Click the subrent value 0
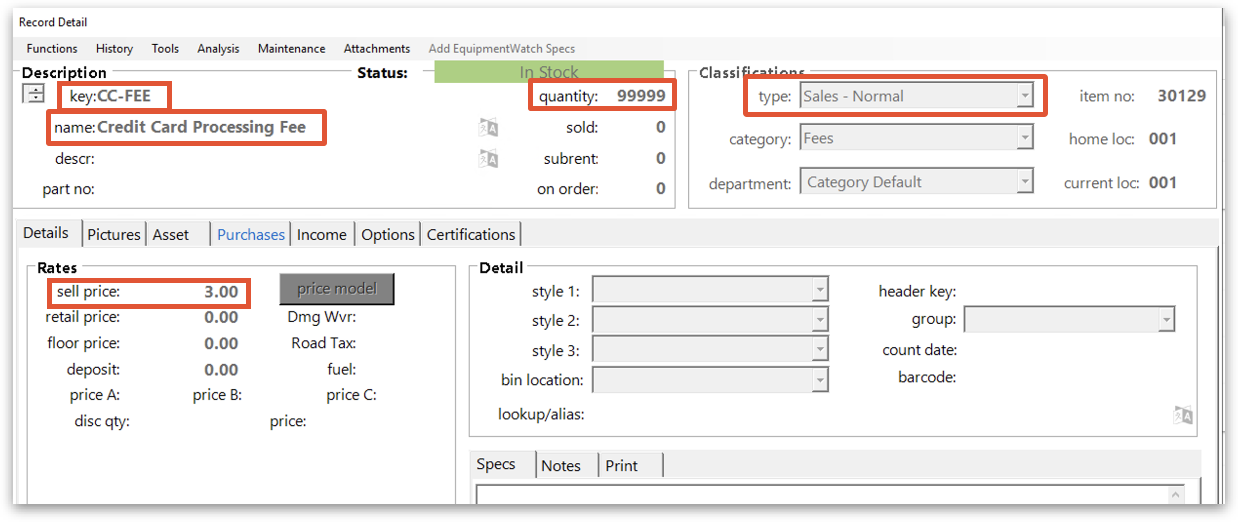Screen dimensions: 1238x522 [661, 158]
